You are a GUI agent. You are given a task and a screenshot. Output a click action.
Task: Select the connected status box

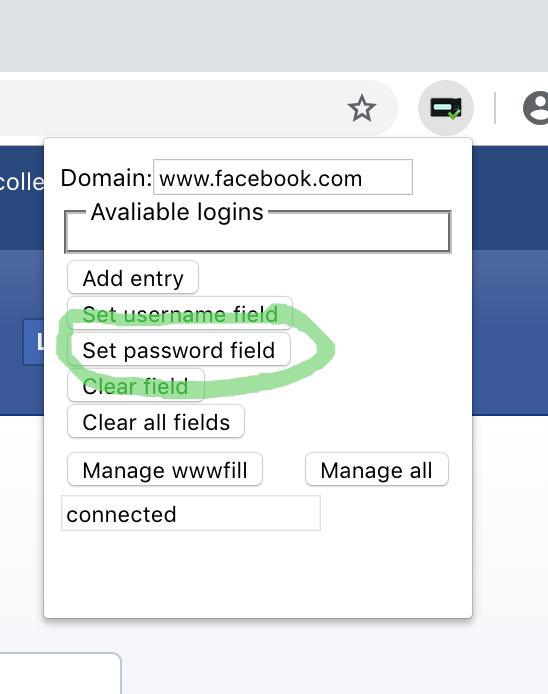[x=191, y=513]
